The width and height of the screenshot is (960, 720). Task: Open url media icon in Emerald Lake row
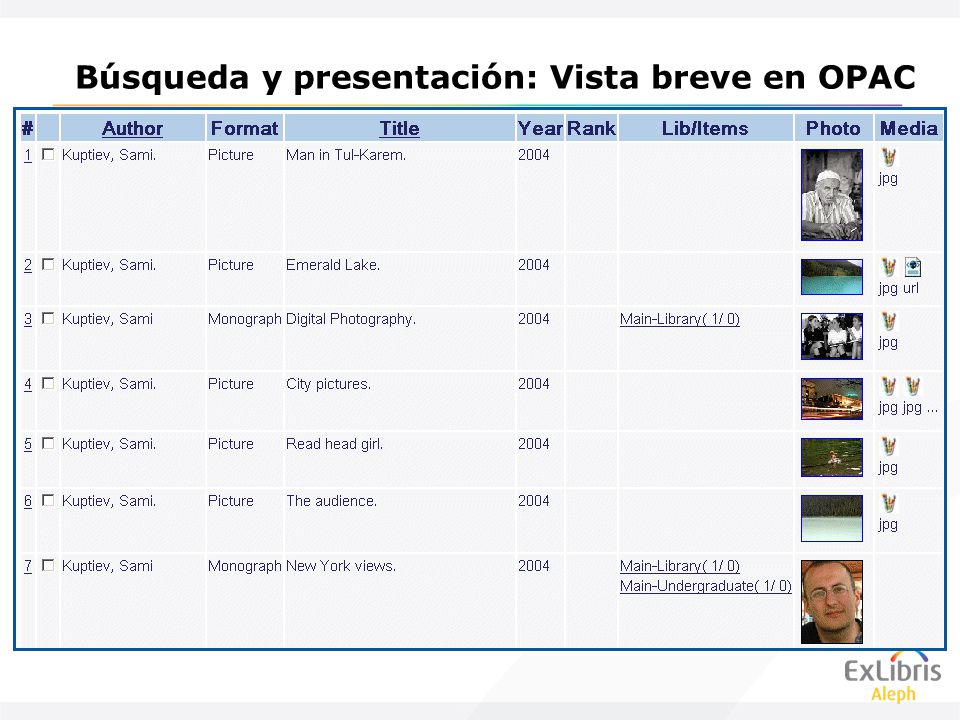tap(913, 267)
